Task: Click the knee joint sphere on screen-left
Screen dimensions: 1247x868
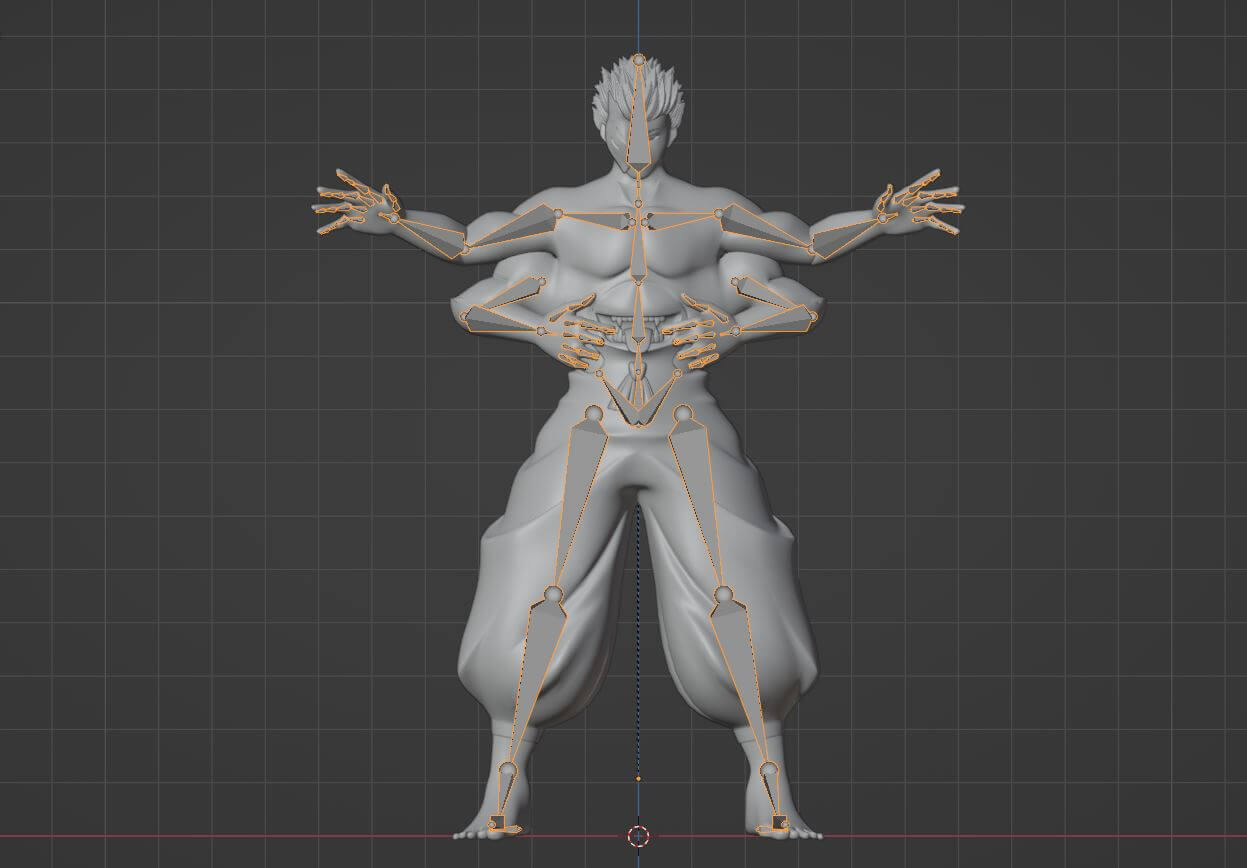Action: (x=552, y=596)
